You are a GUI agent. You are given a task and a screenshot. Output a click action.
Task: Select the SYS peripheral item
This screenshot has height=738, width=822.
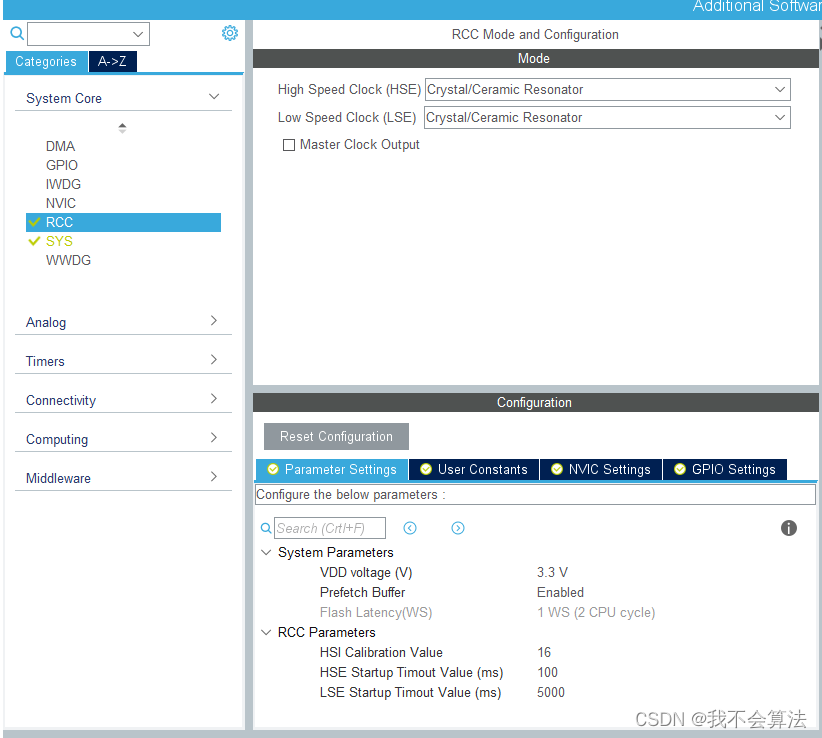click(59, 241)
